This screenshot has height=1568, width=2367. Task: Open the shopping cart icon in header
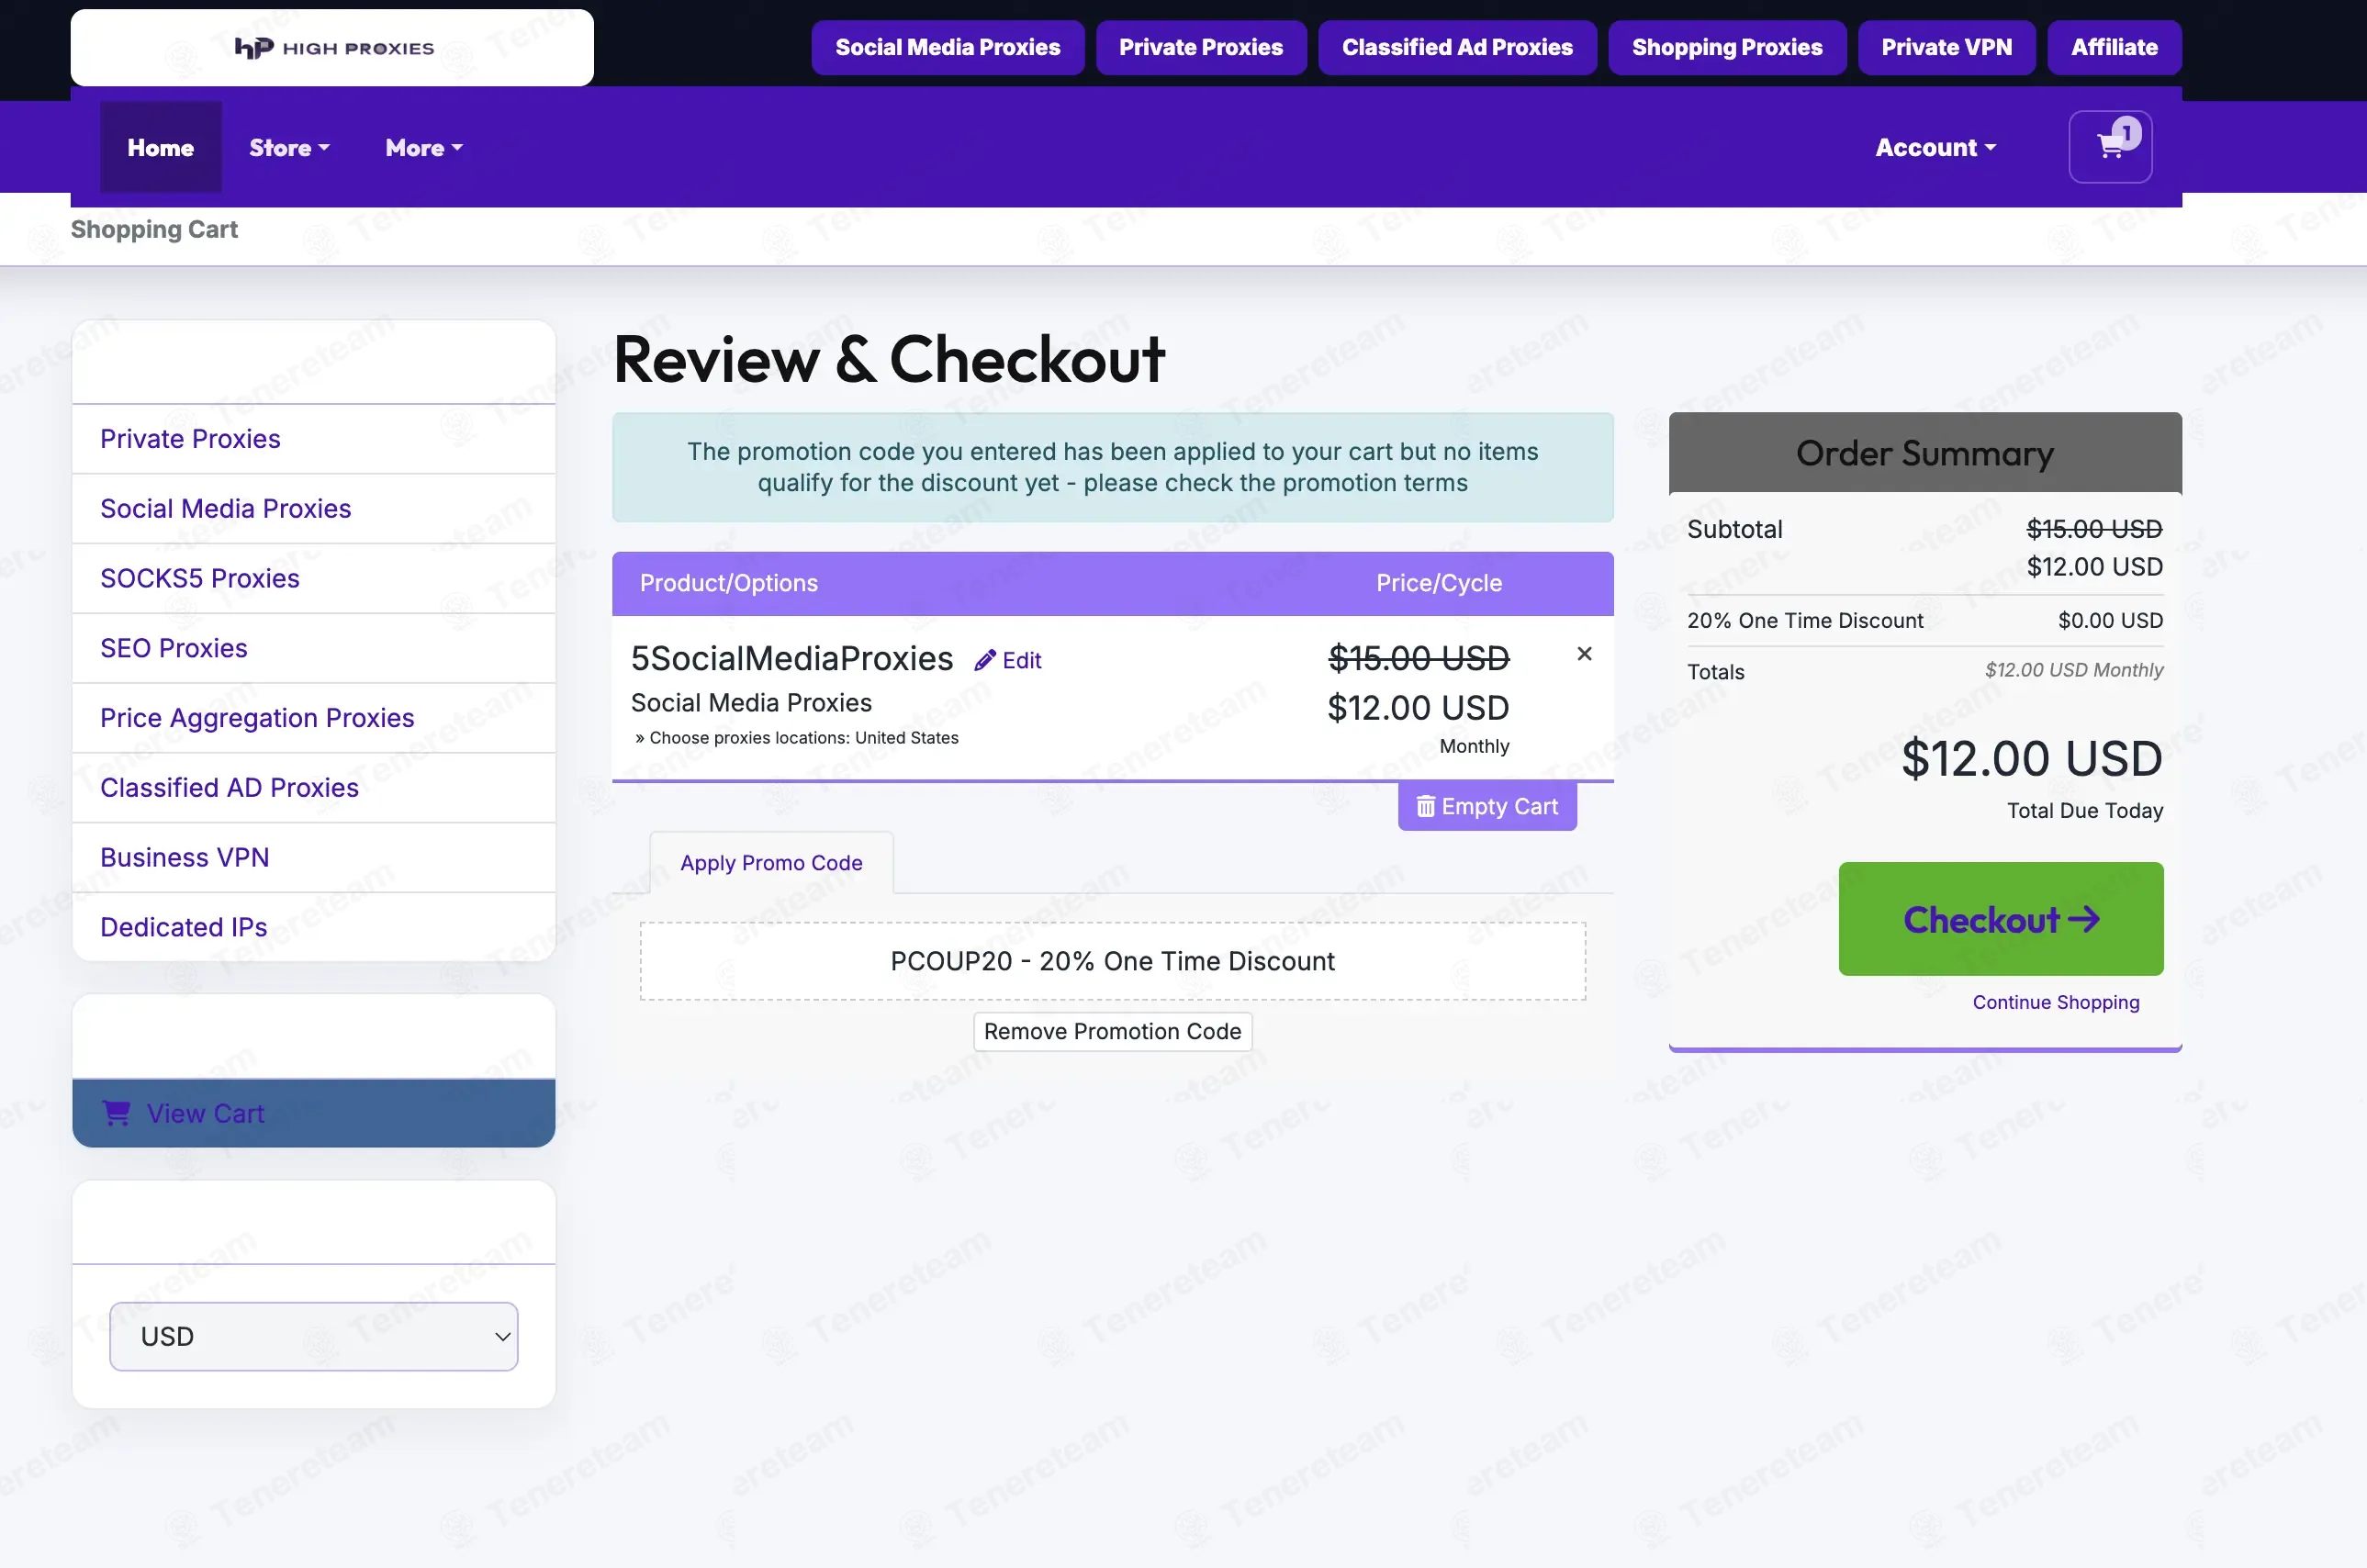(x=2110, y=147)
